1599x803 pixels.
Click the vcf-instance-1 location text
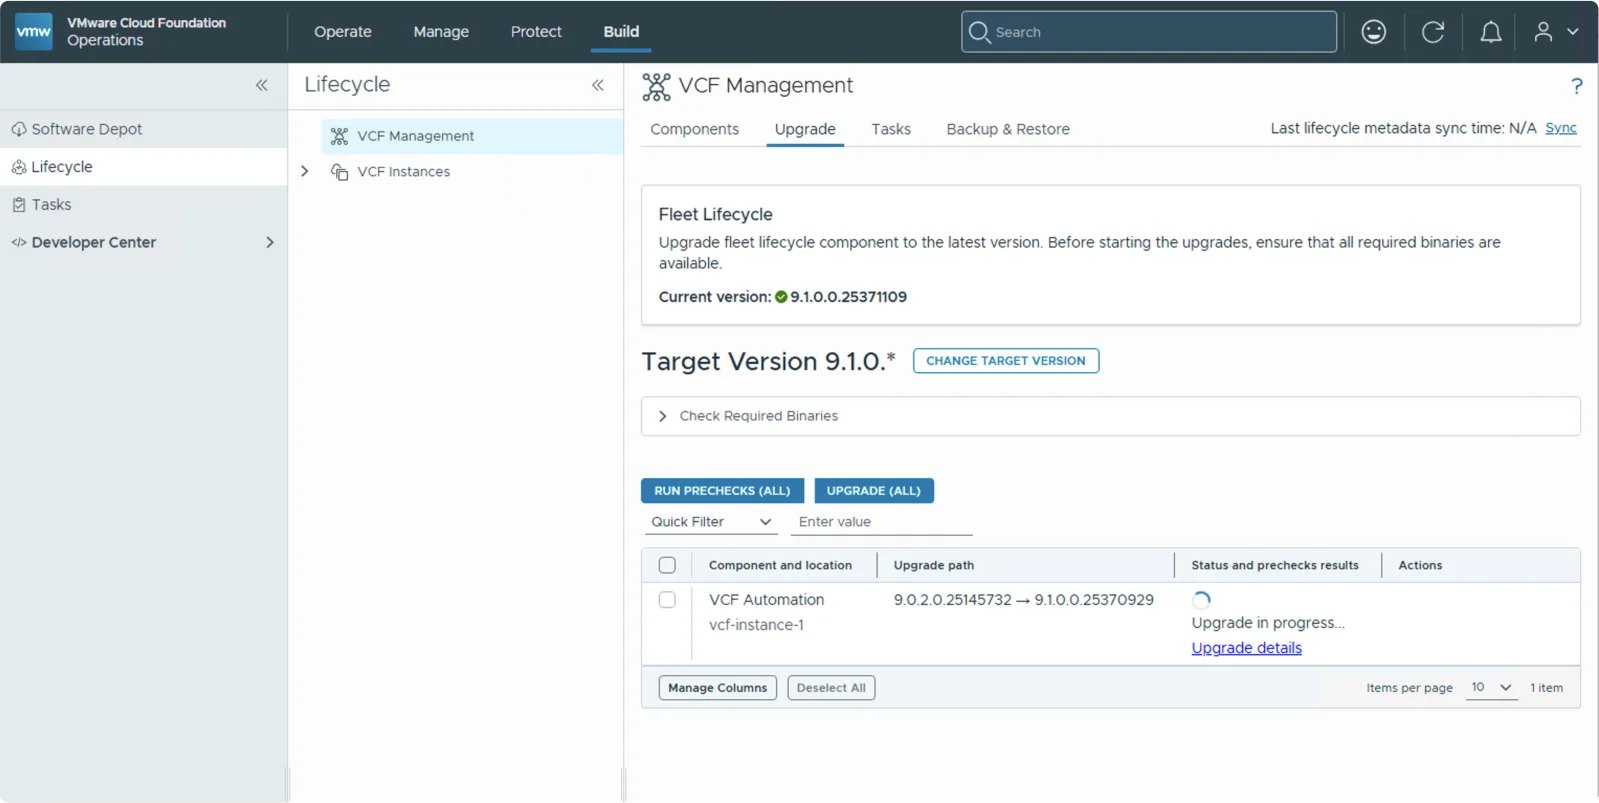757,625
